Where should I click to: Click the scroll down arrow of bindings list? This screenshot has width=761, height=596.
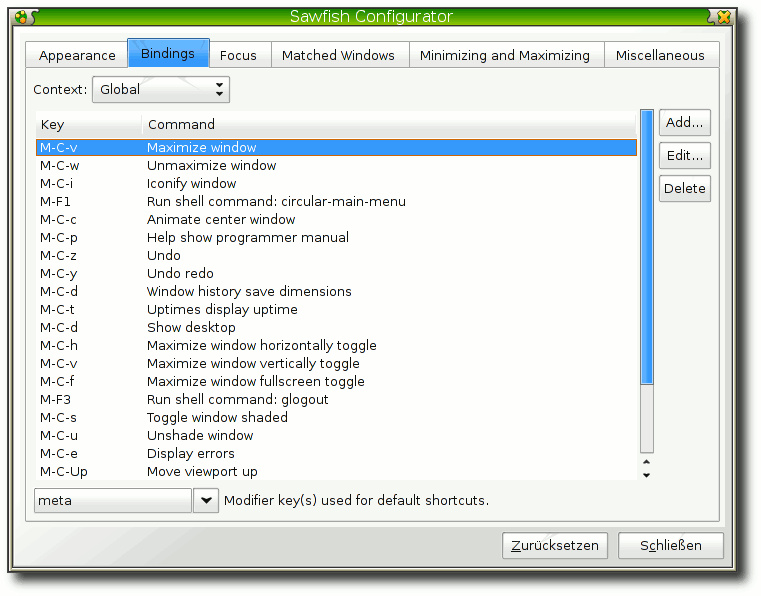coord(647,475)
